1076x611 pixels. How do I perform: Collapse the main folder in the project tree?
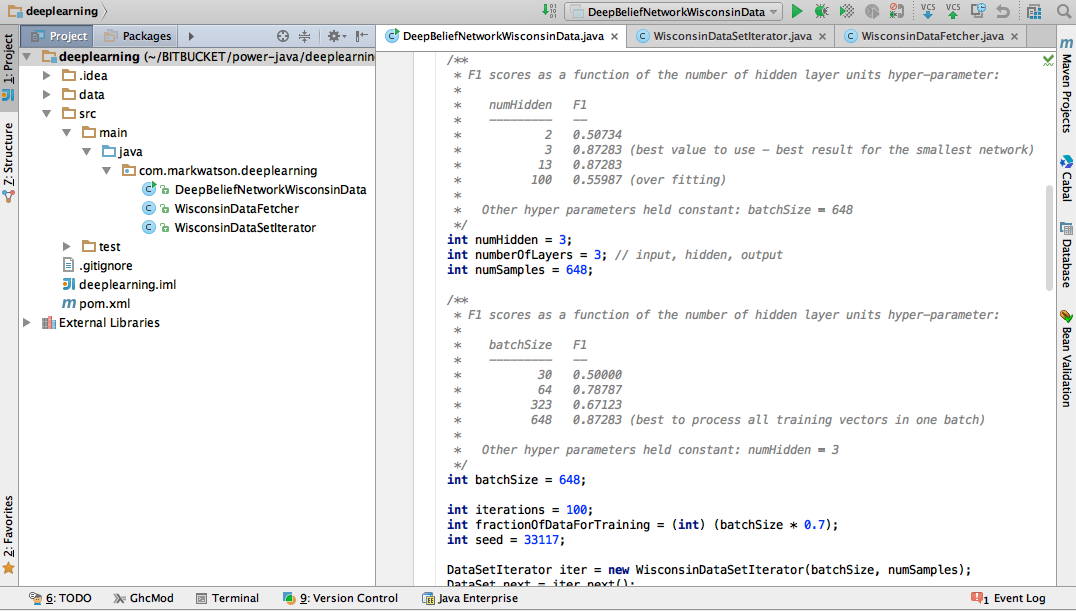(66, 132)
